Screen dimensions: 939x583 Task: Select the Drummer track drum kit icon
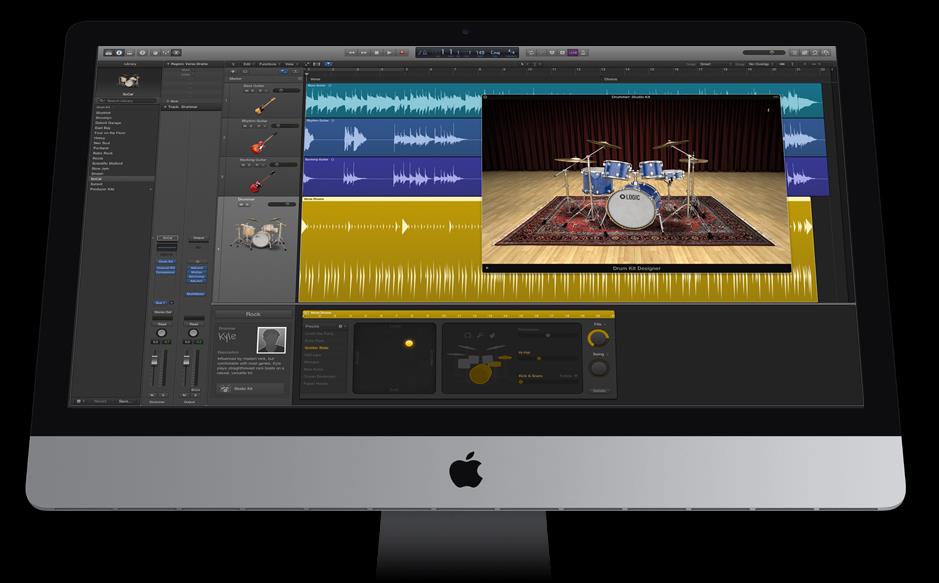point(259,233)
